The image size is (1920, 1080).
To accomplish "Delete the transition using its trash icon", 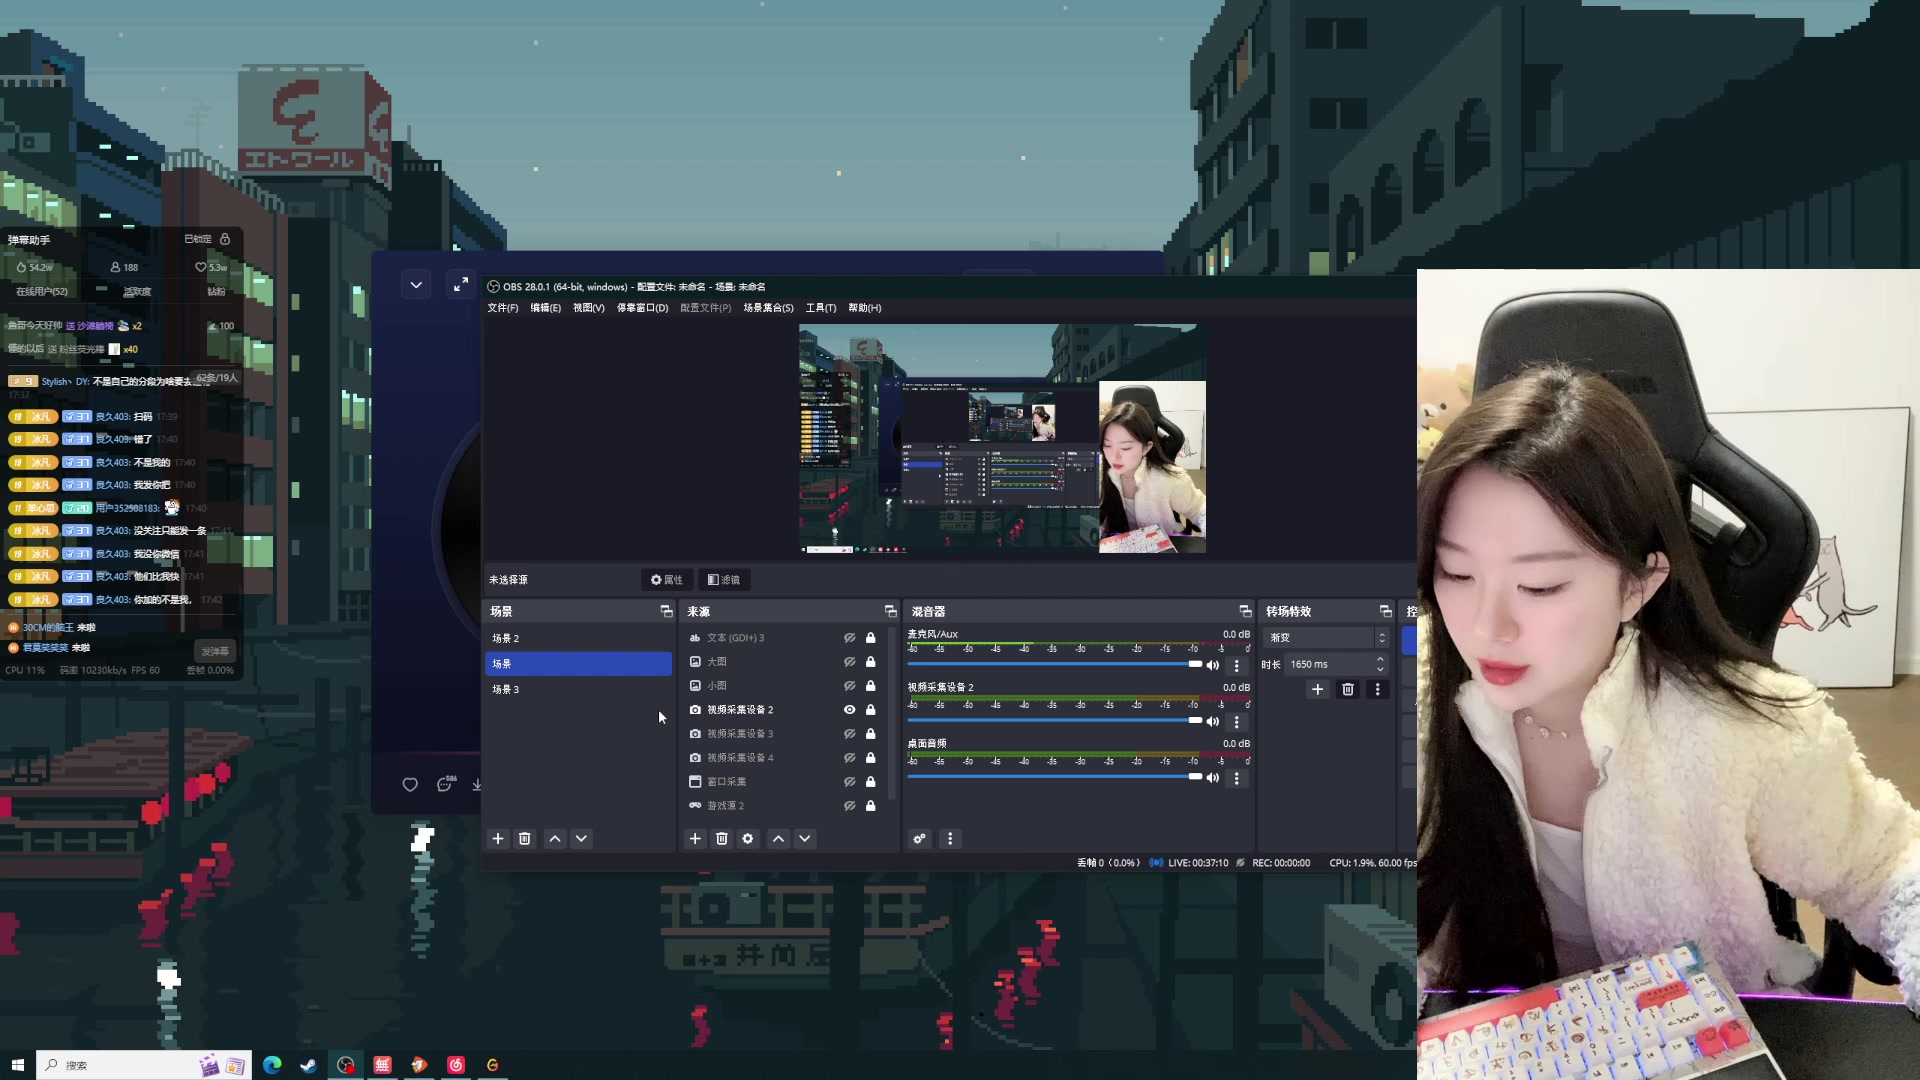I will click(x=1348, y=689).
